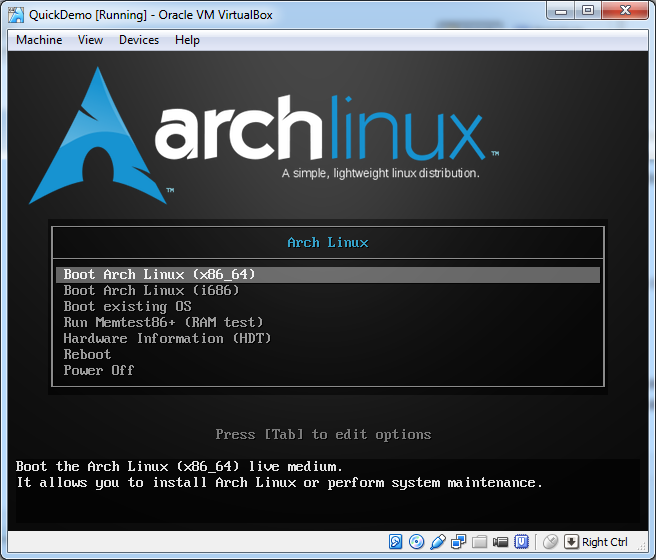This screenshot has height=560, width=656.
Task: Select Boot existing OS entry
Action: tap(328, 306)
